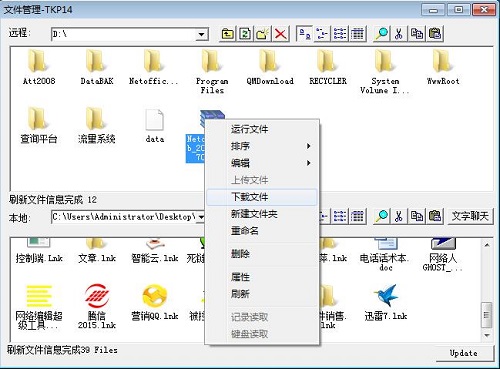This screenshot has height=369, width=500.
Task: Copy the selected remote file
Action: 417,34
